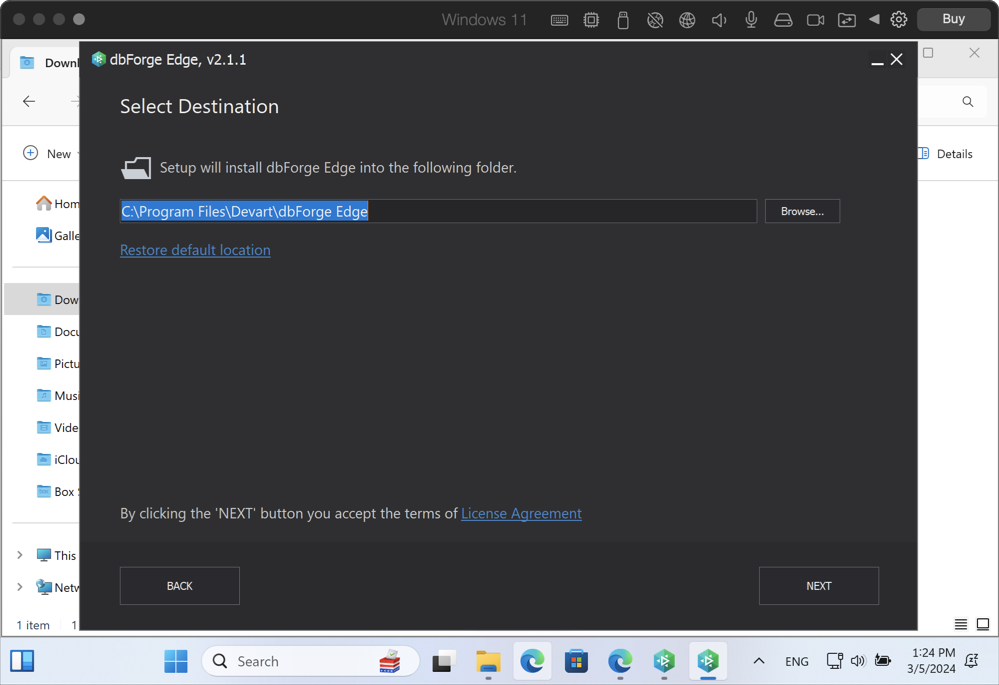Open Parallels settings gear
Image resolution: width=999 pixels, height=685 pixels.
(x=899, y=20)
